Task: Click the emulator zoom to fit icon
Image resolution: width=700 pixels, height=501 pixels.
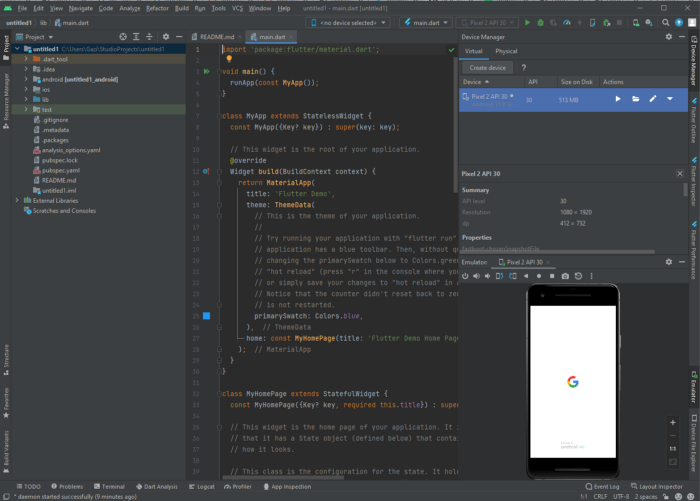Action: pyautogui.click(x=673, y=462)
